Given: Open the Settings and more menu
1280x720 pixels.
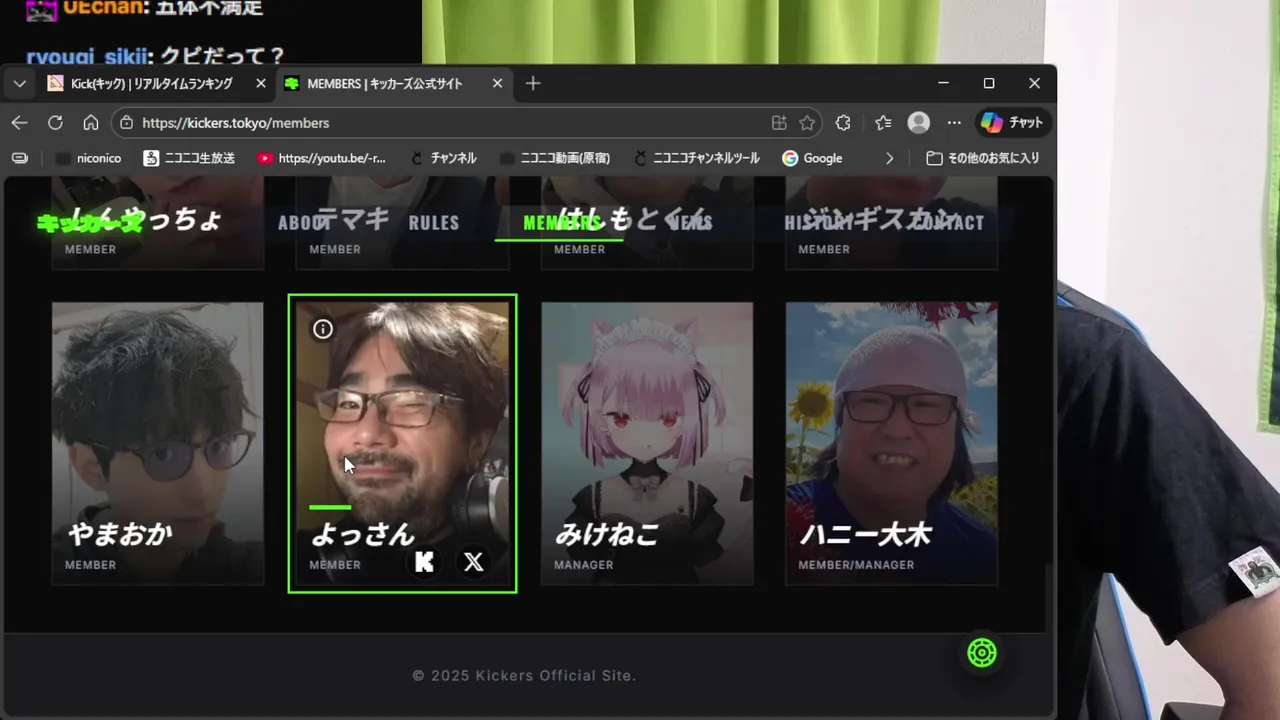Looking at the screenshot, I should pos(954,123).
